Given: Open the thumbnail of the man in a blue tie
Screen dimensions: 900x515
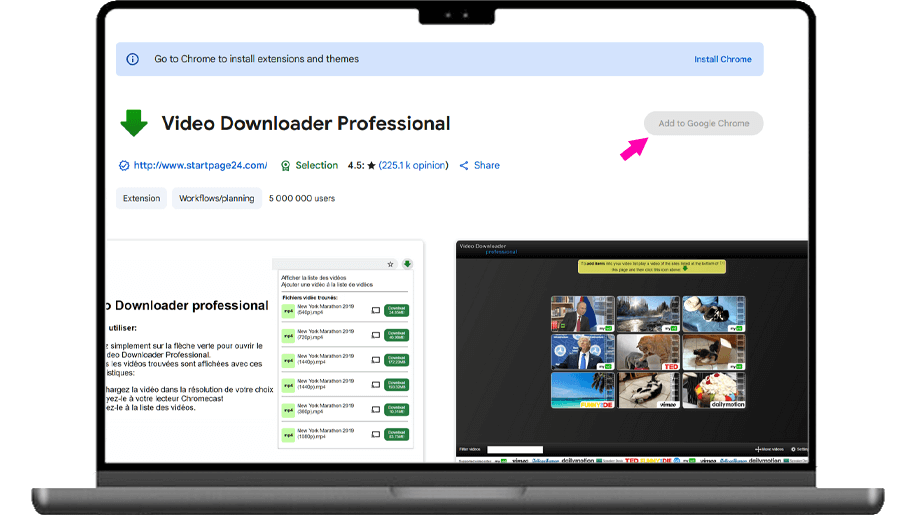Looking at the screenshot, I should pos(583,352).
